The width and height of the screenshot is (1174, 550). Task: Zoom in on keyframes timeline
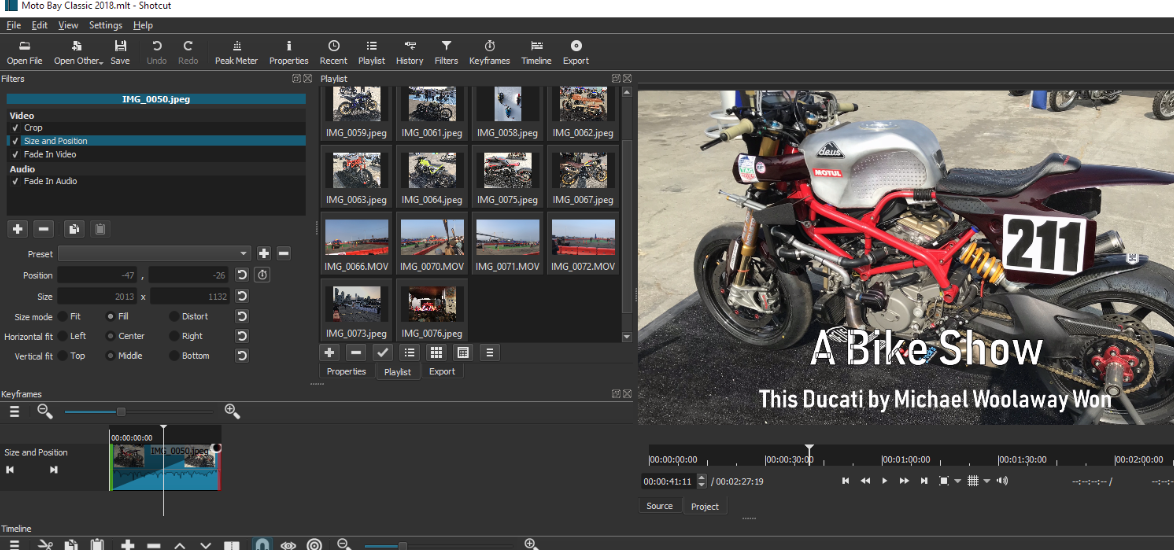[x=232, y=411]
